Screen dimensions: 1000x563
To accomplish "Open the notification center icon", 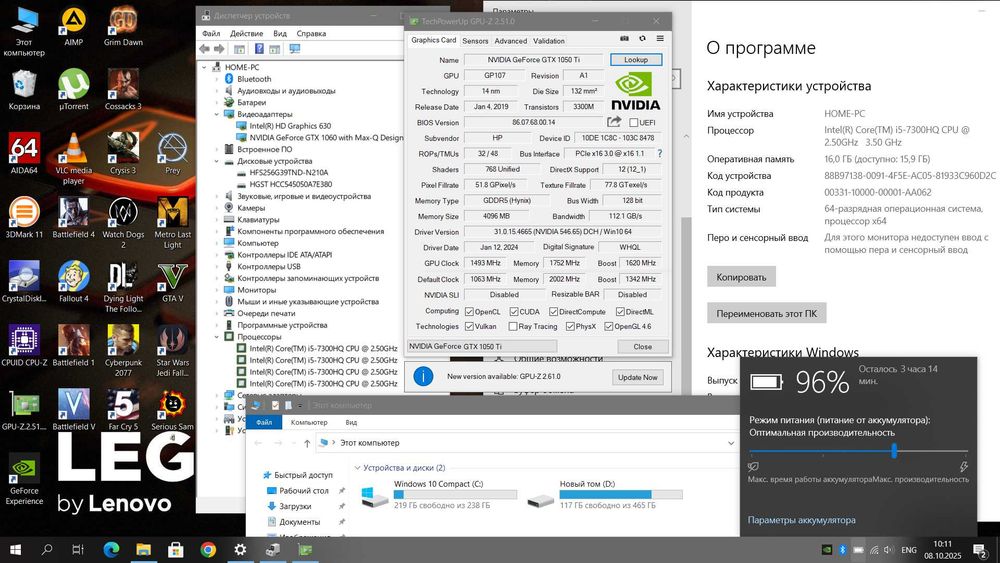I will [x=980, y=550].
